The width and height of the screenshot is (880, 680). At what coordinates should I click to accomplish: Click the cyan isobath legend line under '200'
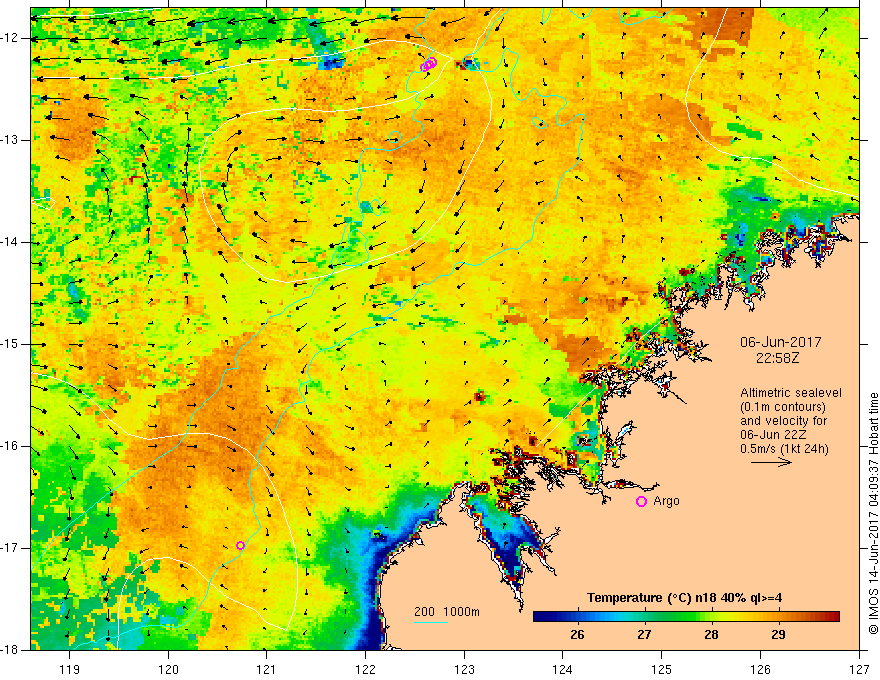tap(430, 622)
